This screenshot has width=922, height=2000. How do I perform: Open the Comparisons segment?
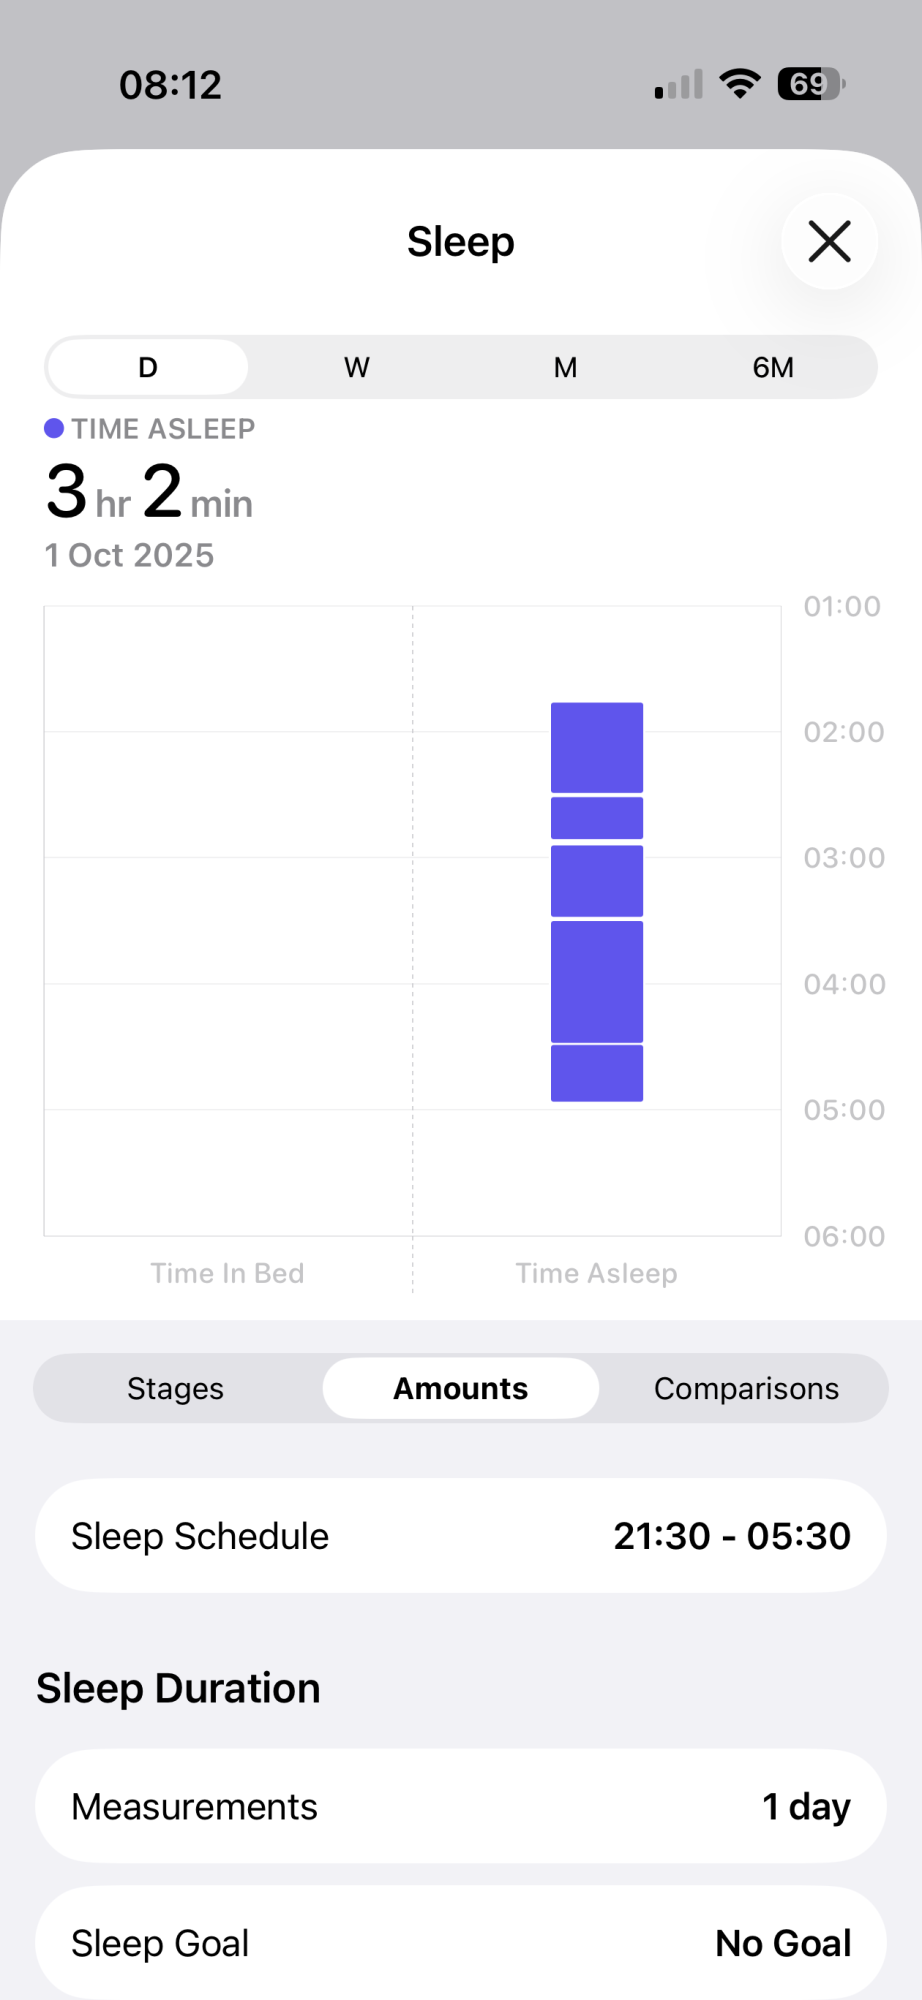click(746, 1388)
